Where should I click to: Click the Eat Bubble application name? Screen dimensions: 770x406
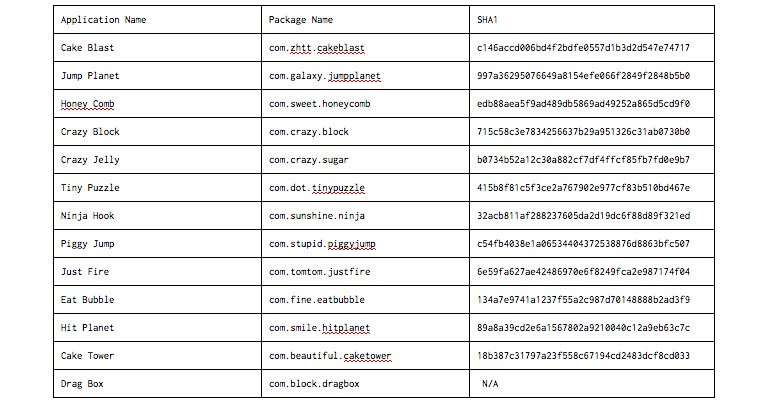point(87,299)
